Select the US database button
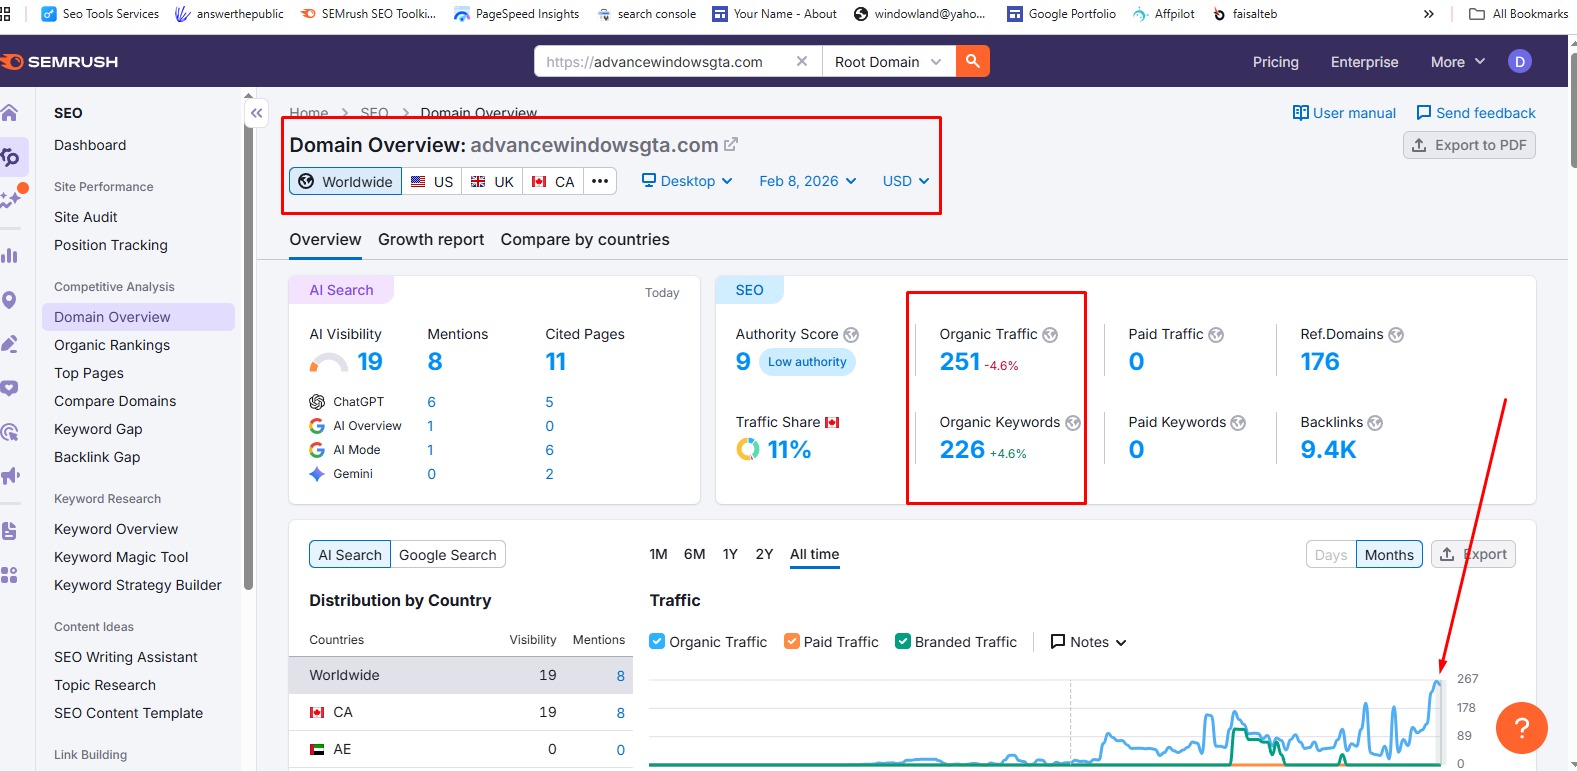The image size is (1577, 771). tap(432, 181)
